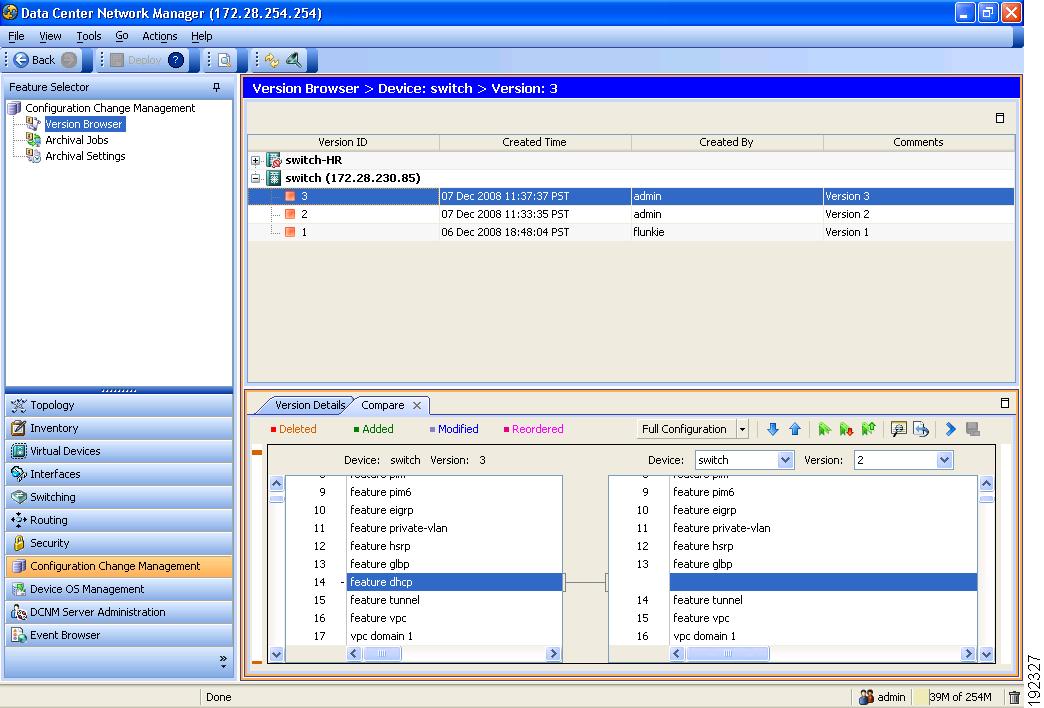Click the Back button
Image resolution: width=1044 pixels, height=708 pixels.
[35, 60]
